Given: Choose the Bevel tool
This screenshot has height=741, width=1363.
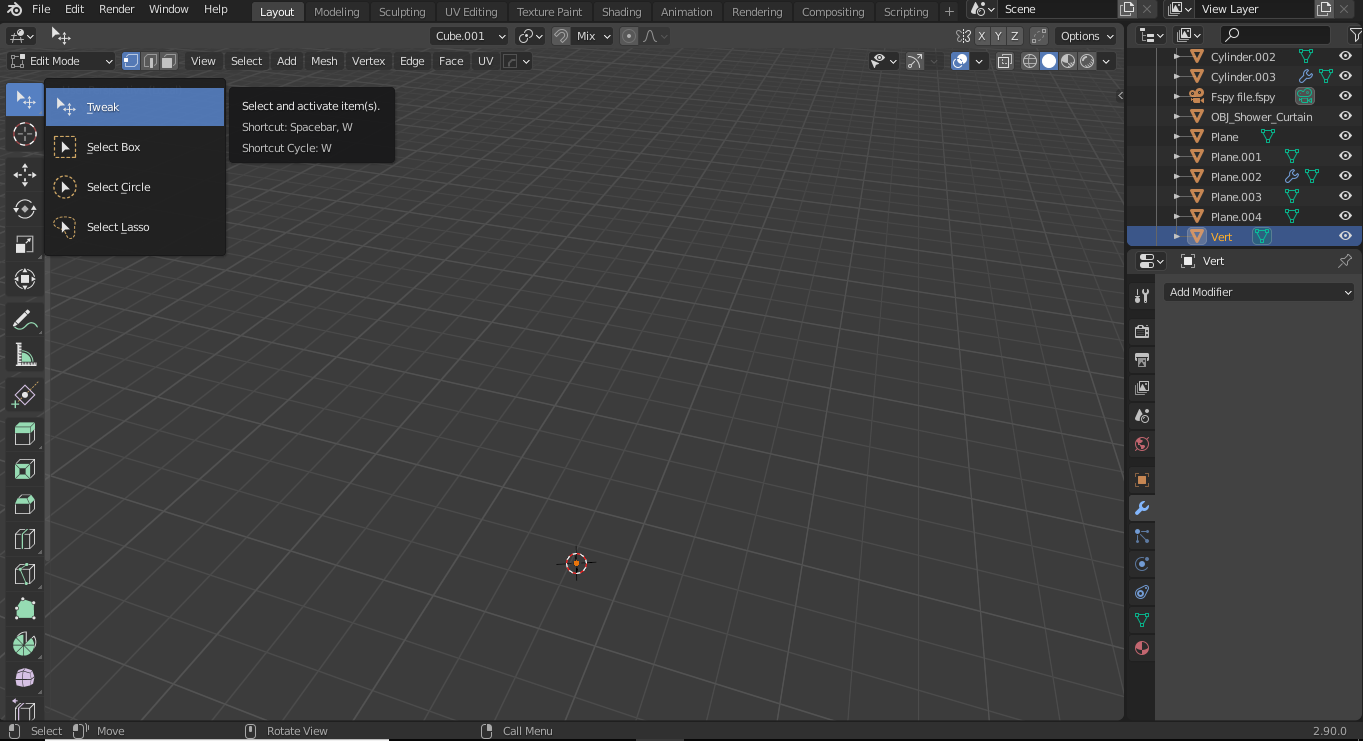Looking at the screenshot, I should (x=25, y=504).
